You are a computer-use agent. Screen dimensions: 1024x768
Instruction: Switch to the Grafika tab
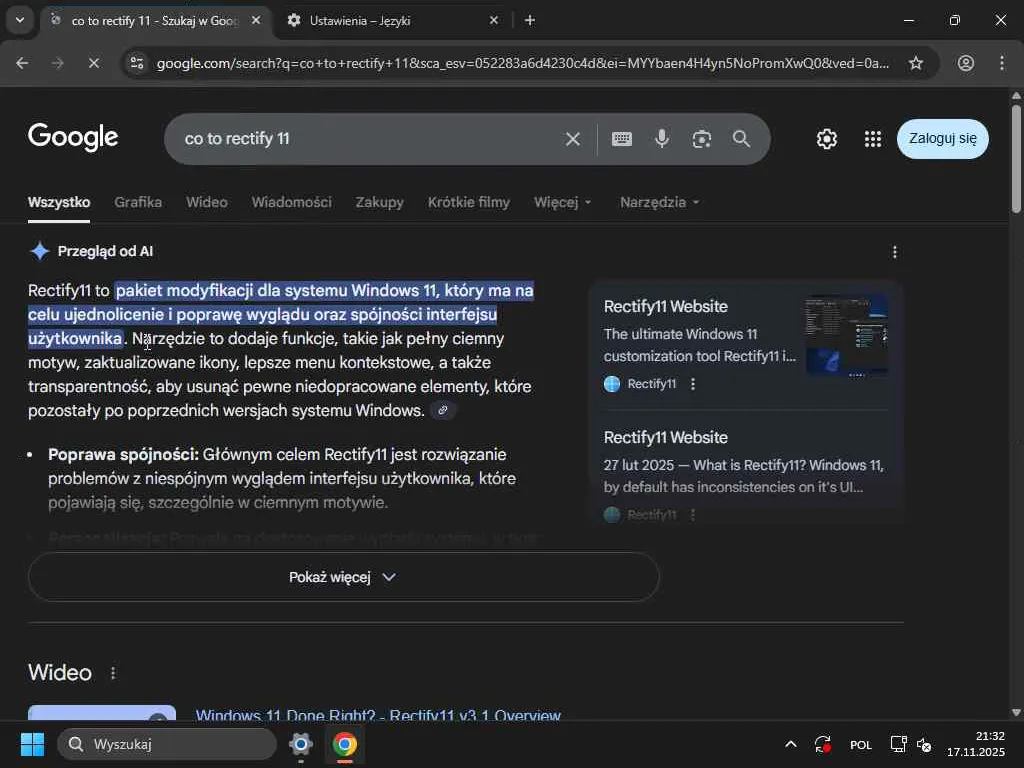tap(138, 202)
